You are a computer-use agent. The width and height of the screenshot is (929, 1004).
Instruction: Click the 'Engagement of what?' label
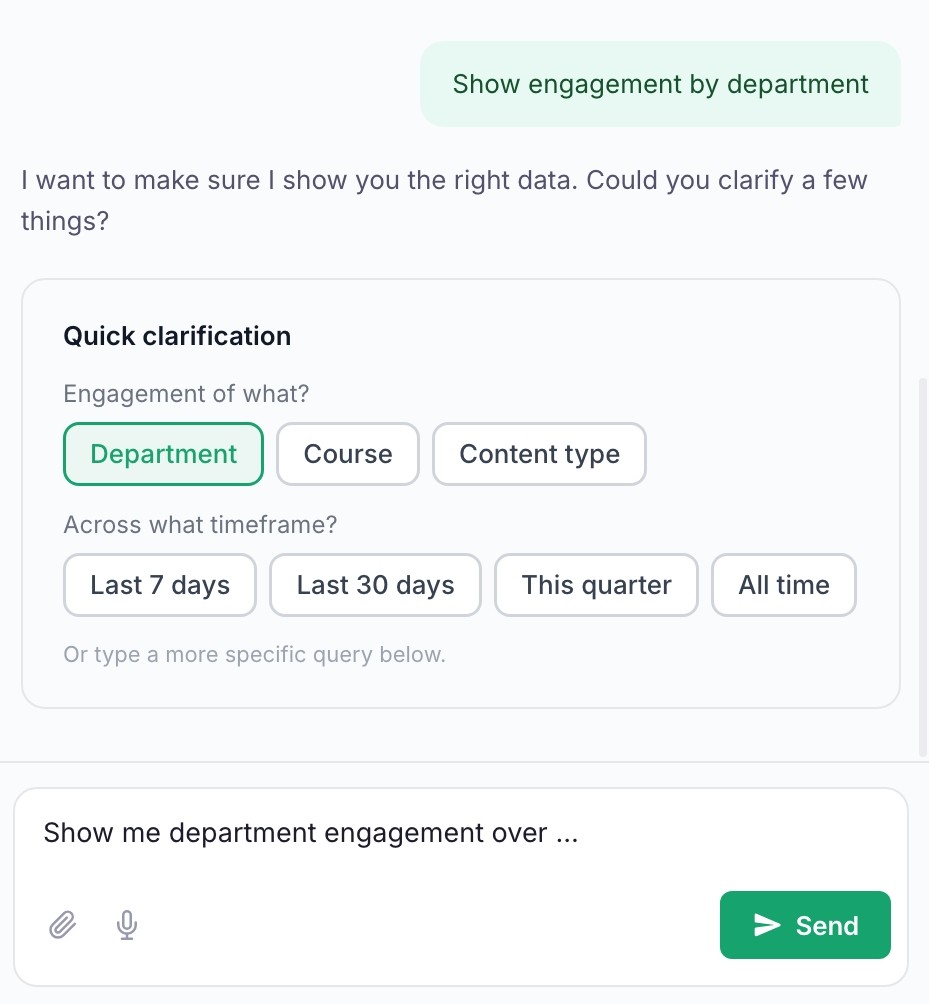[186, 394]
